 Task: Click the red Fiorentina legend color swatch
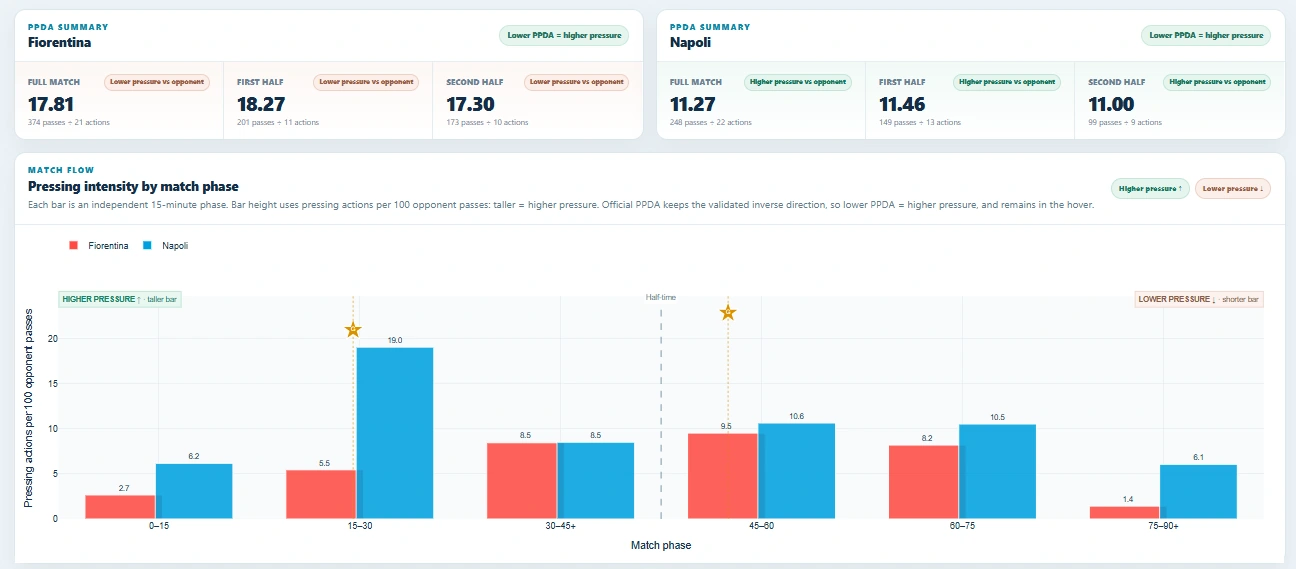[73, 245]
